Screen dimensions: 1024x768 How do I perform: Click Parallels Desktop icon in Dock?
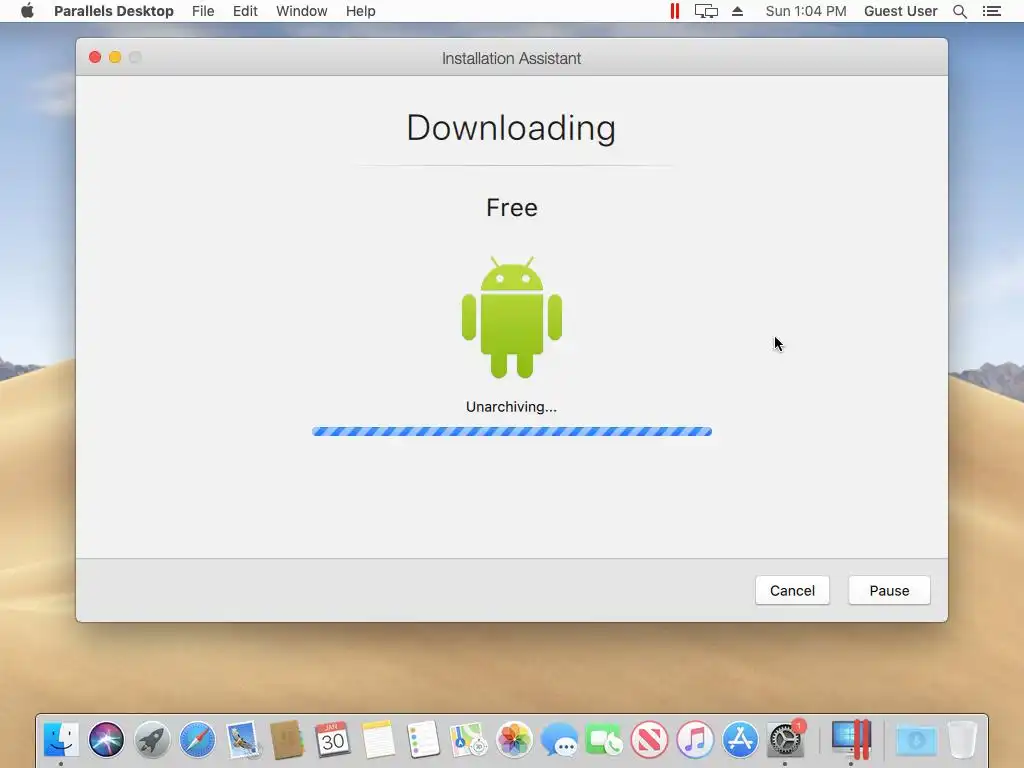point(851,739)
